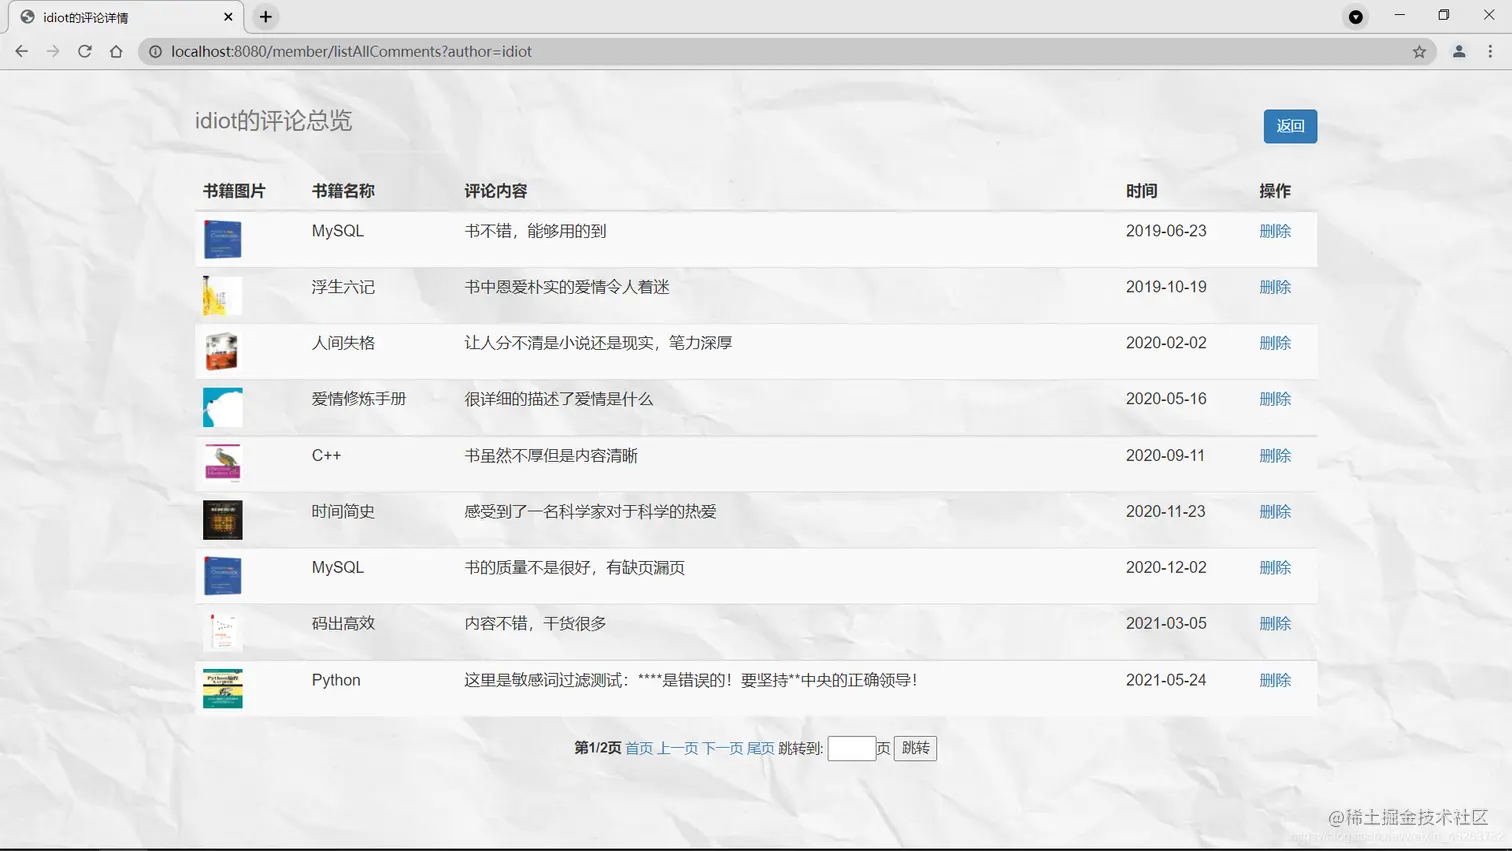This screenshot has height=851, width=1512.
Task: Open the browser profile icon
Action: coord(1458,51)
